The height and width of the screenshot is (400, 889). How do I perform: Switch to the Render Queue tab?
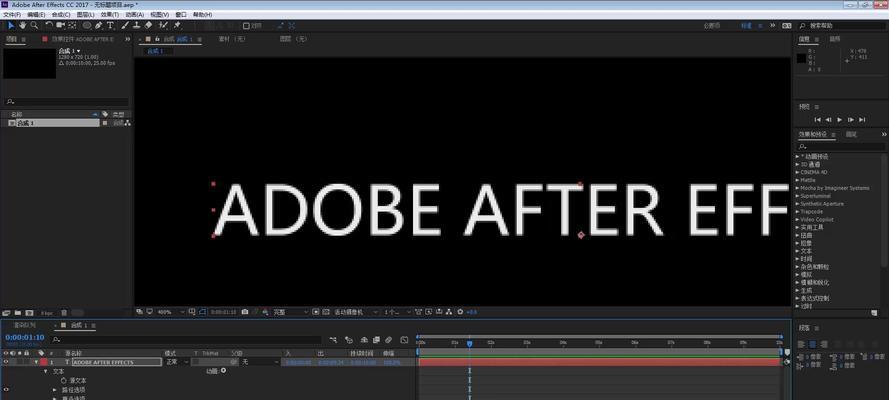(24, 325)
